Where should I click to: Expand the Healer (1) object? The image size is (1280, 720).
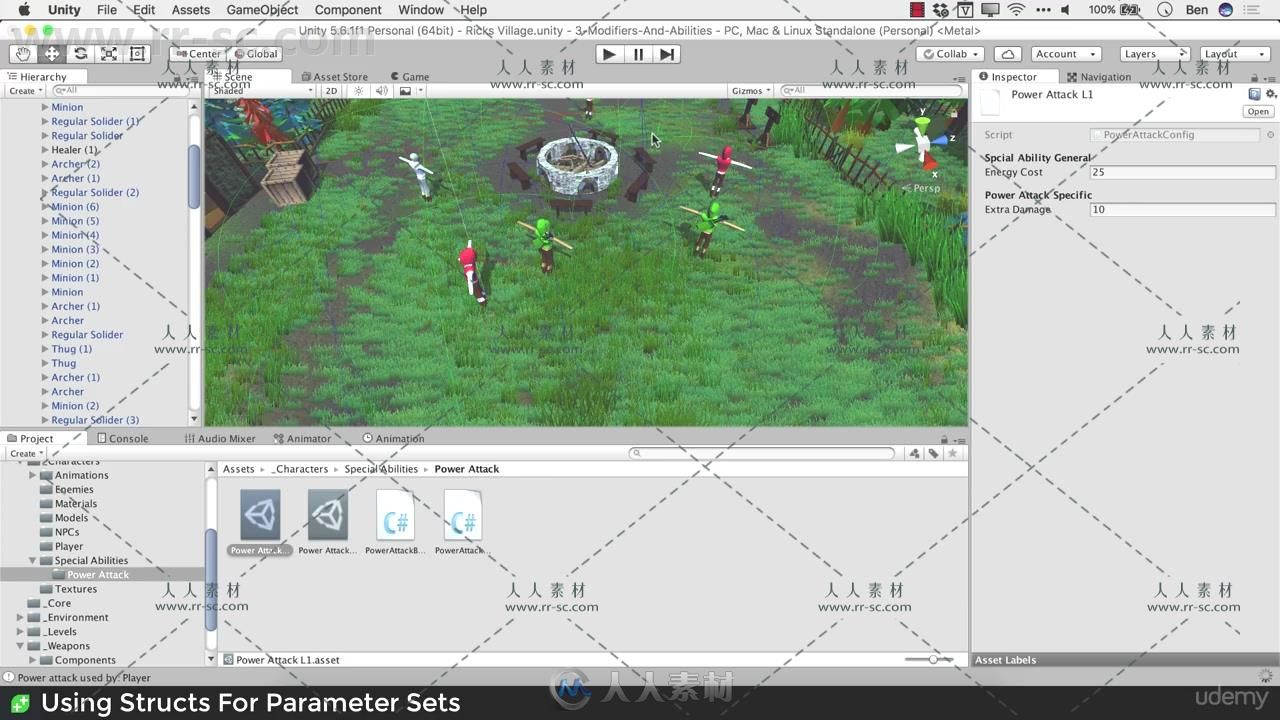click(45, 150)
